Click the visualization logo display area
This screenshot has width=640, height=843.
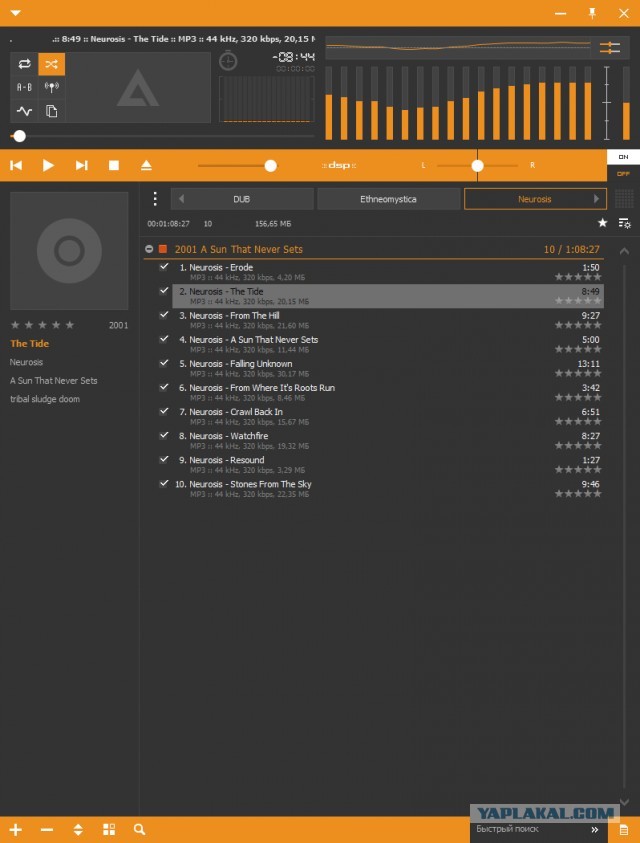(138, 88)
